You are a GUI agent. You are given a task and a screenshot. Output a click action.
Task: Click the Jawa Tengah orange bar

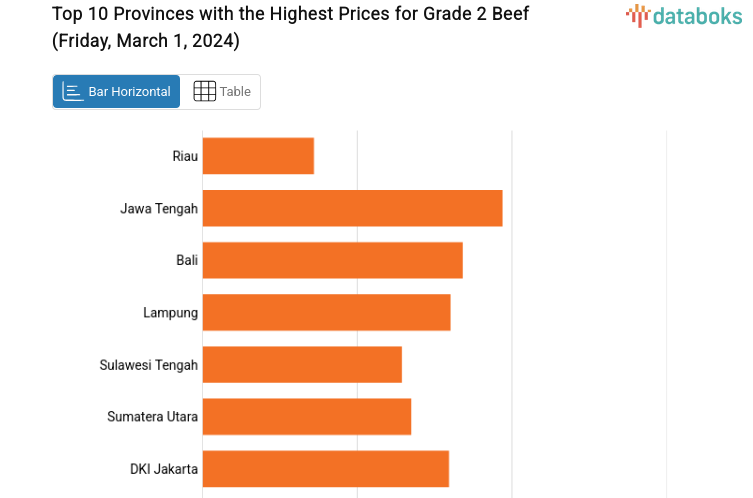click(x=352, y=208)
